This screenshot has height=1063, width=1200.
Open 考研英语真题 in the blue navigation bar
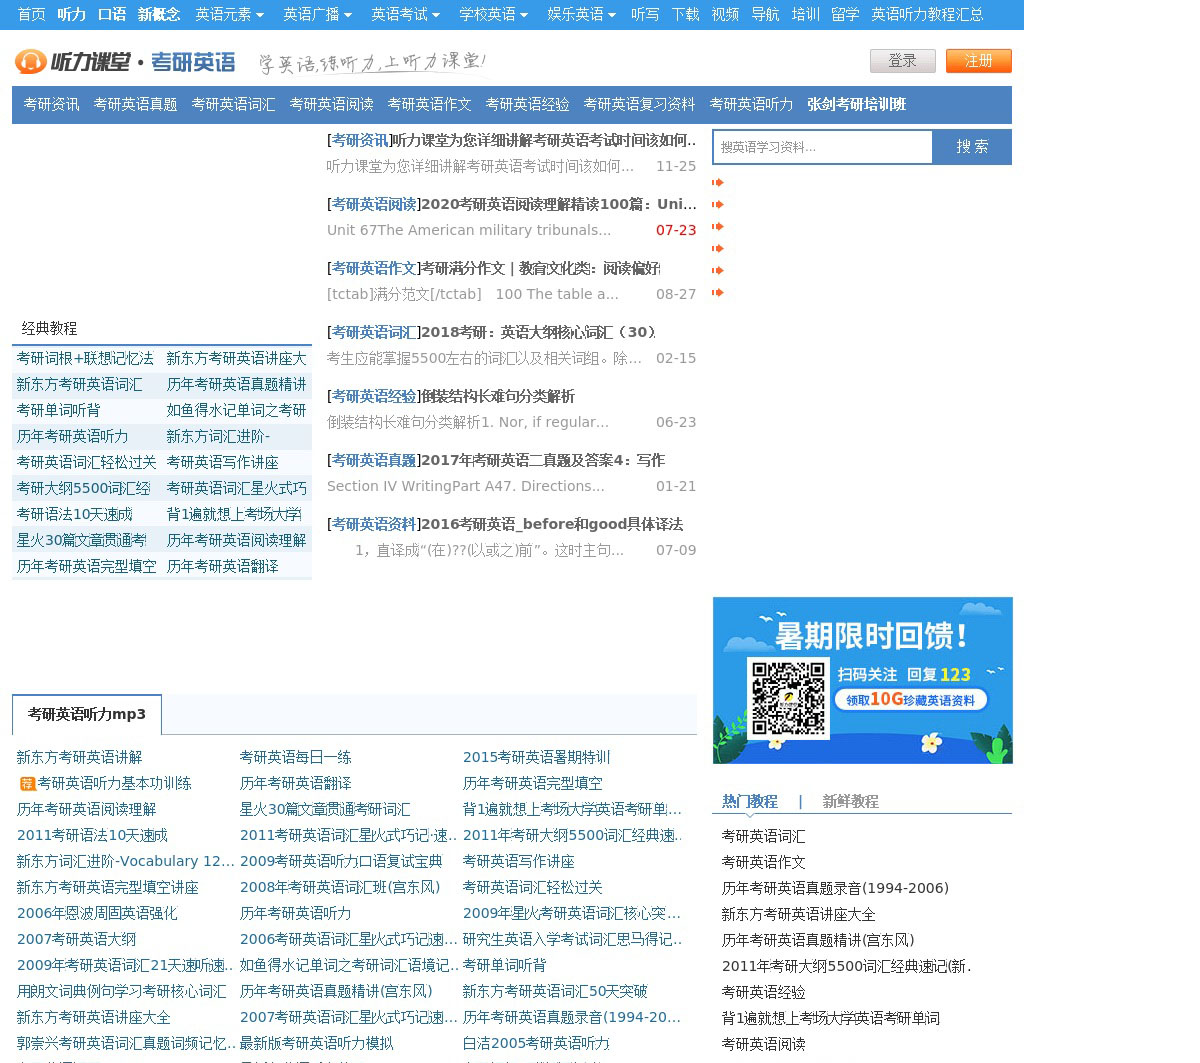click(x=135, y=104)
